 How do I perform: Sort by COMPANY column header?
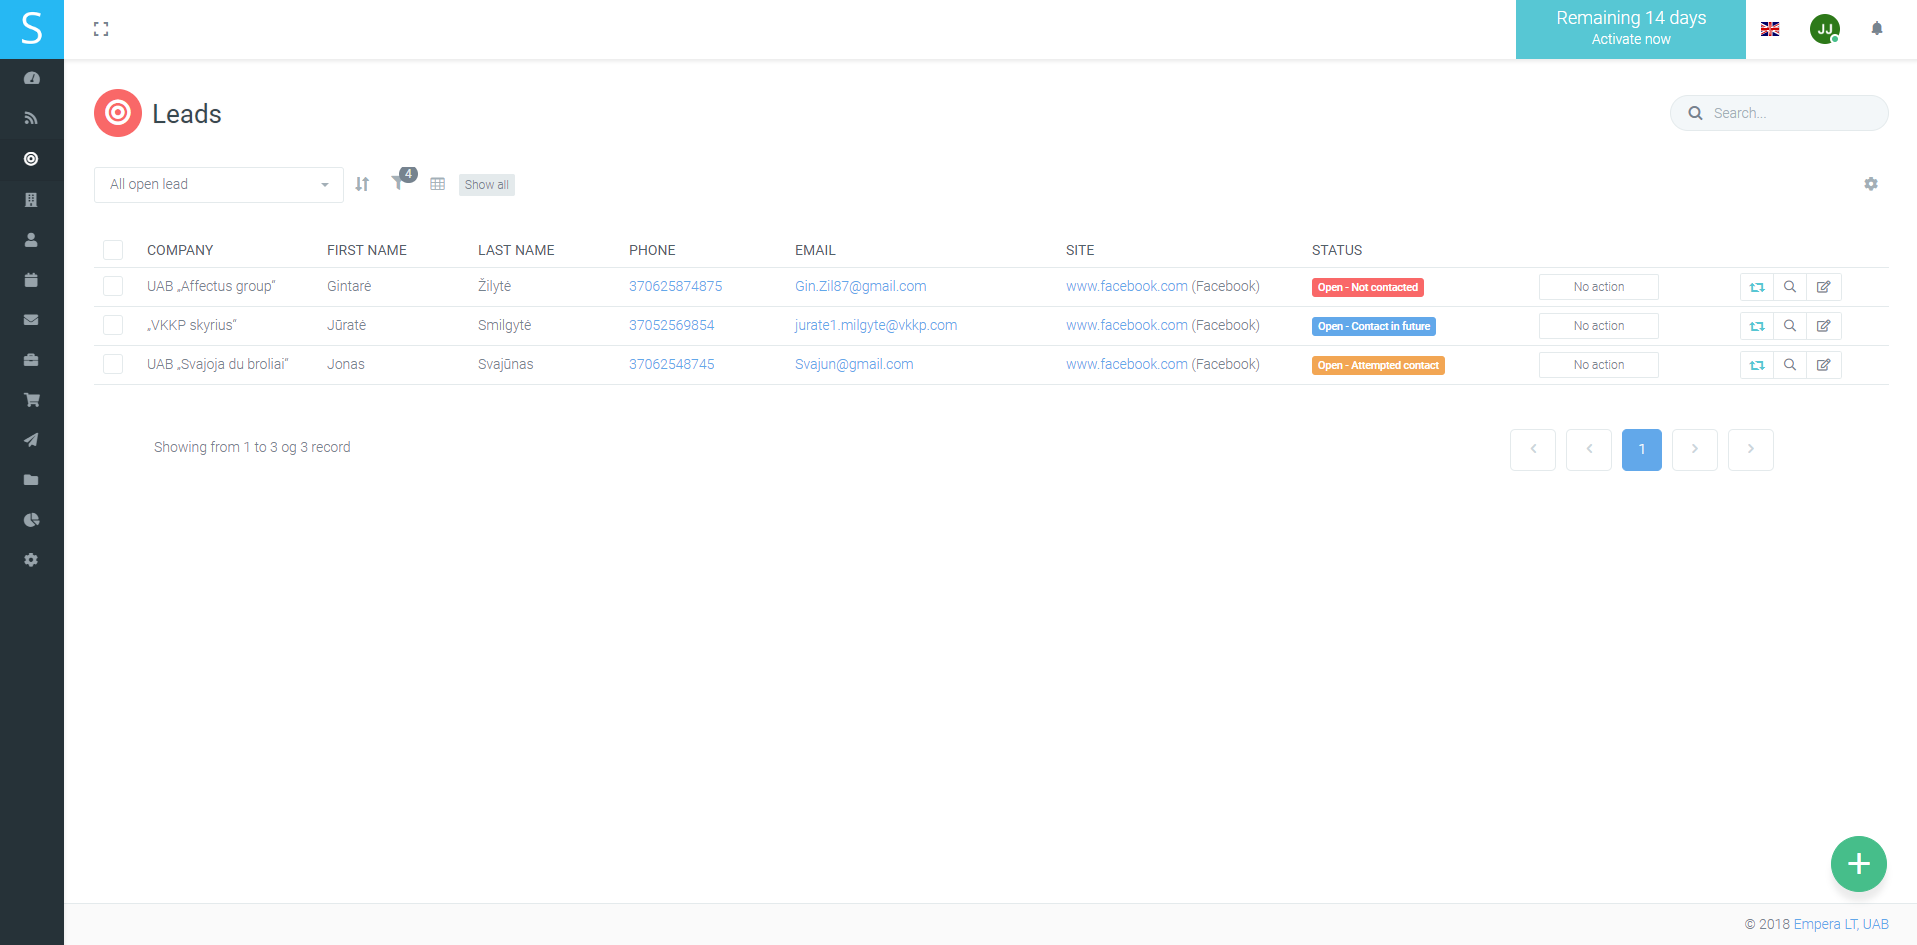(180, 250)
